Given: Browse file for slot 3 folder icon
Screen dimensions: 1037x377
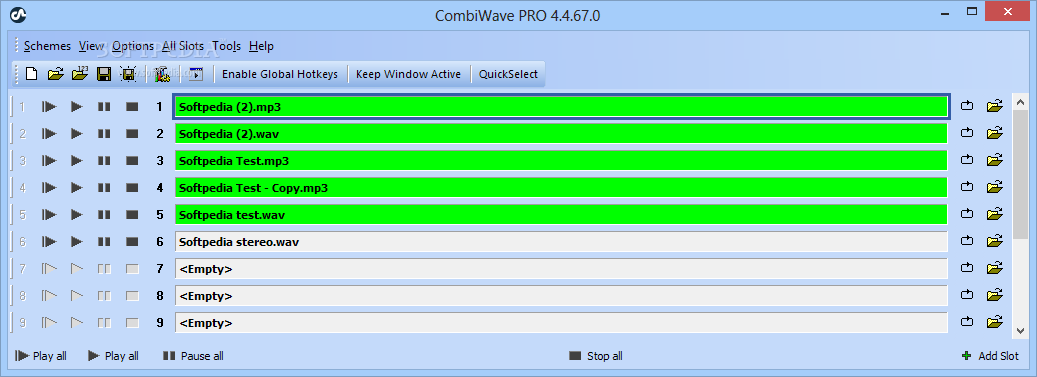Looking at the screenshot, I should 995,160.
